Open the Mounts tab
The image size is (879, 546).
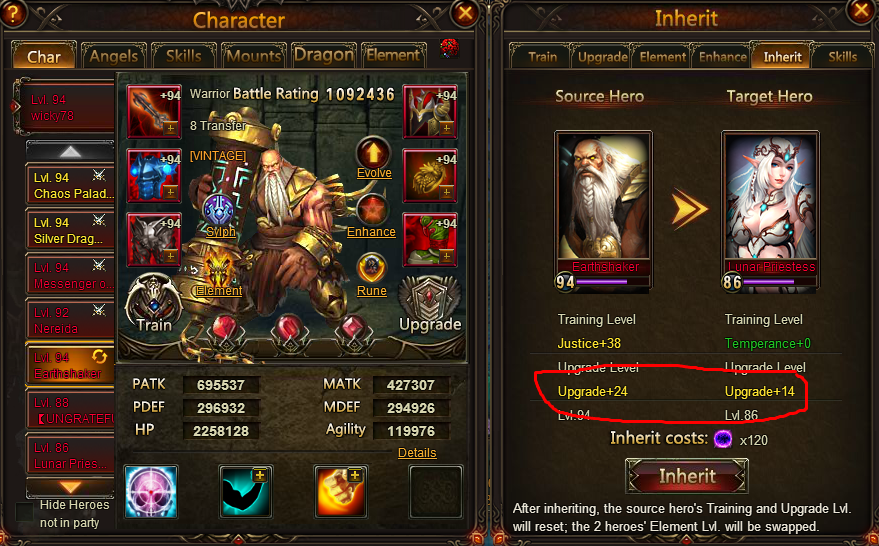pos(253,56)
